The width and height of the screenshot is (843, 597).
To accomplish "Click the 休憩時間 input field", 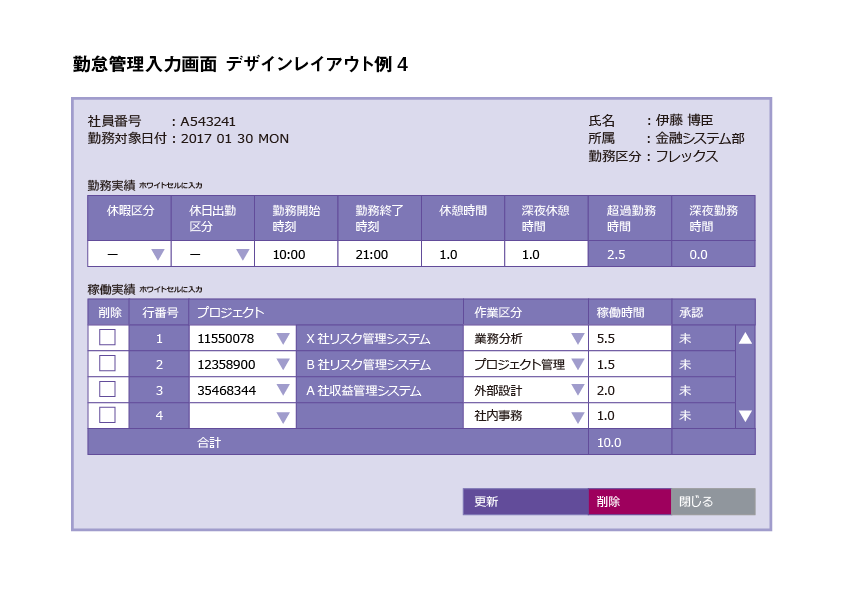I will tap(463, 254).
